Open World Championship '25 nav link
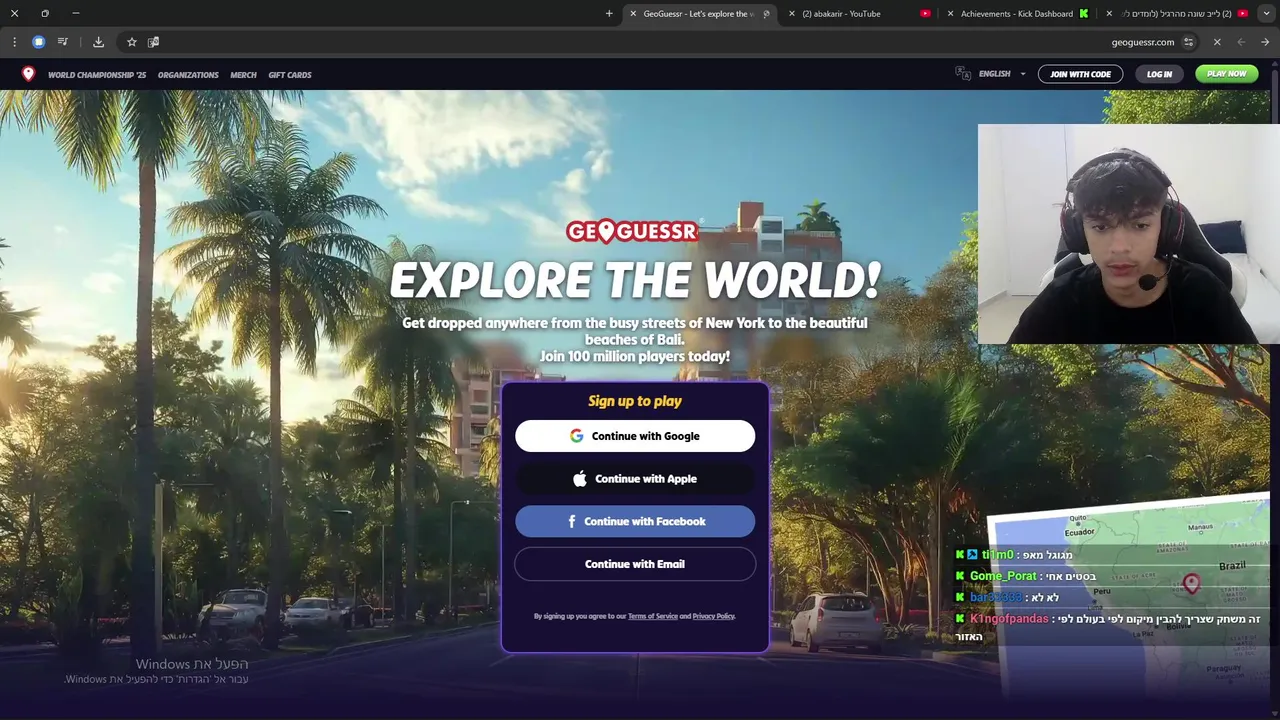Viewport: 1280px width, 720px height. [97, 75]
